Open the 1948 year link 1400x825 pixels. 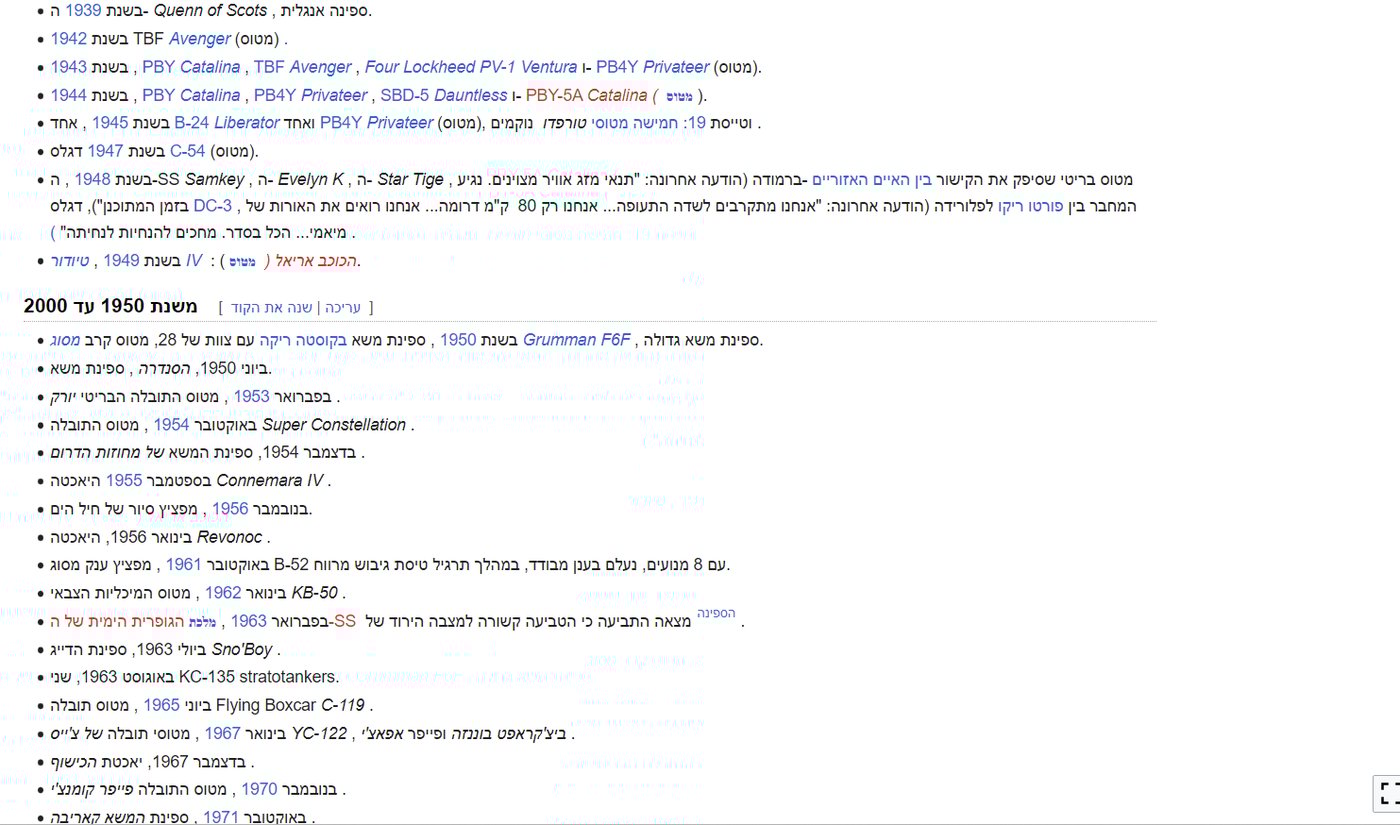click(x=93, y=179)
